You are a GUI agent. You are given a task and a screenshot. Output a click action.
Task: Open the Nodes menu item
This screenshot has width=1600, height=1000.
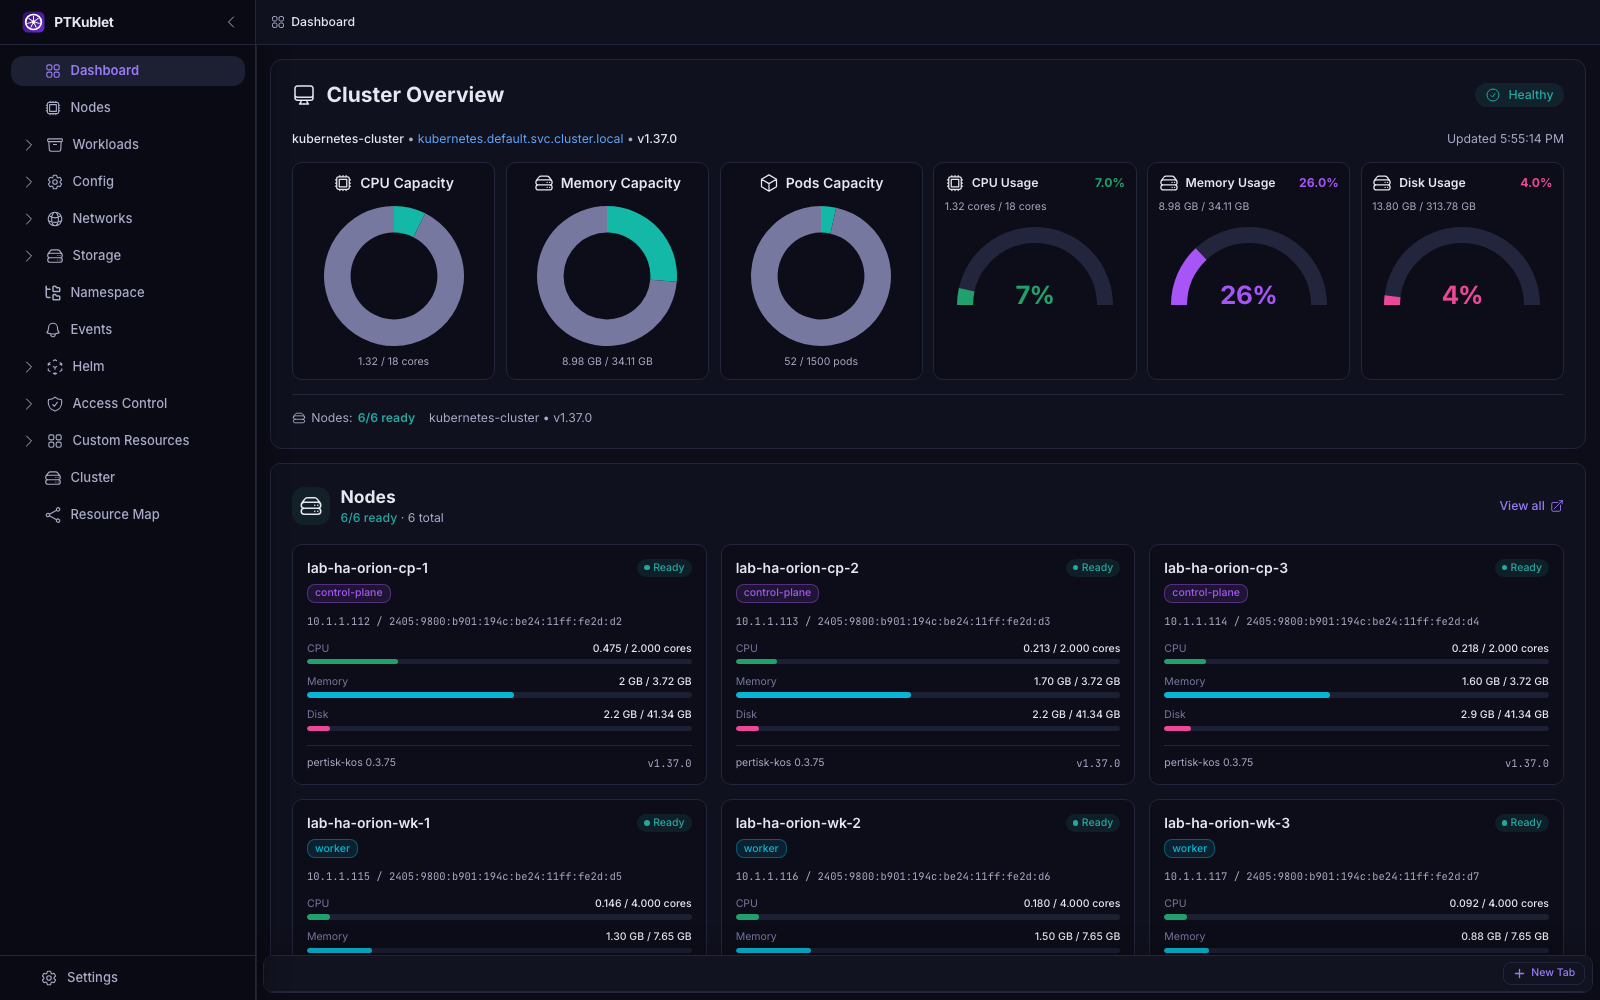(x=128, y=108)
